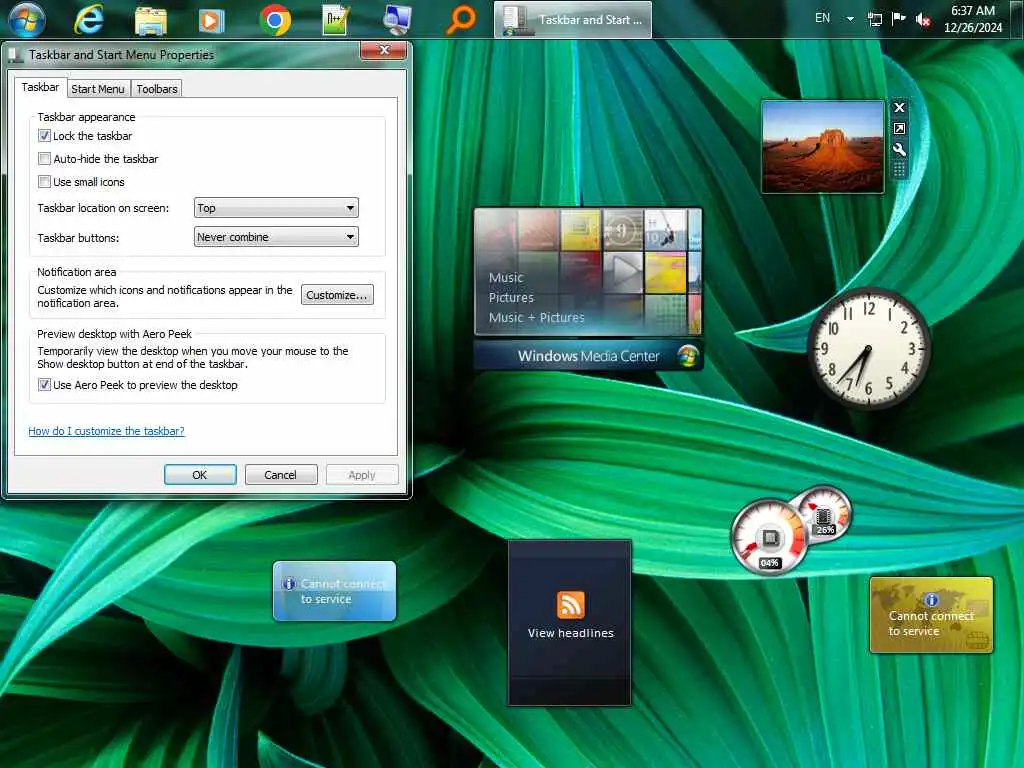Switch to the Toolbars tab
The width and height of the screenshot is (1024, 768).
point(157,89)
